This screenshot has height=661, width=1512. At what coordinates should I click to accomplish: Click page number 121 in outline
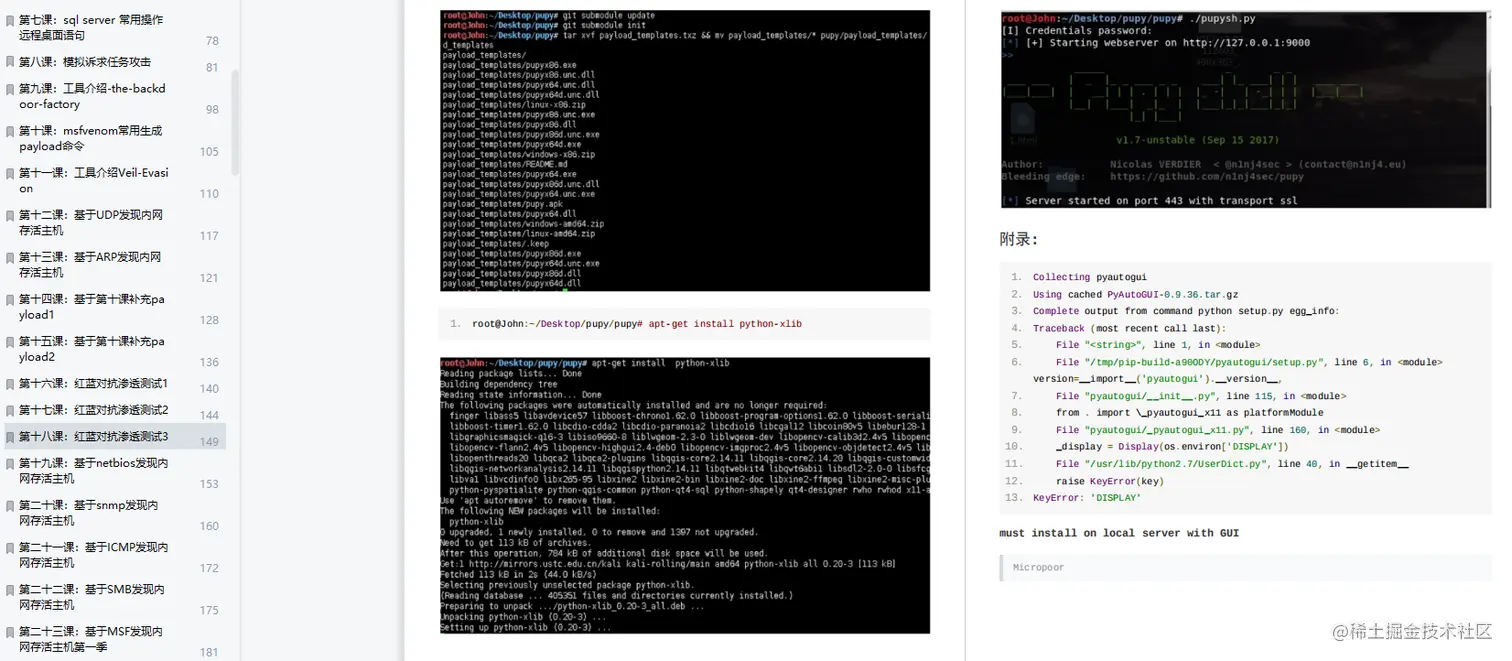point(209,278)
